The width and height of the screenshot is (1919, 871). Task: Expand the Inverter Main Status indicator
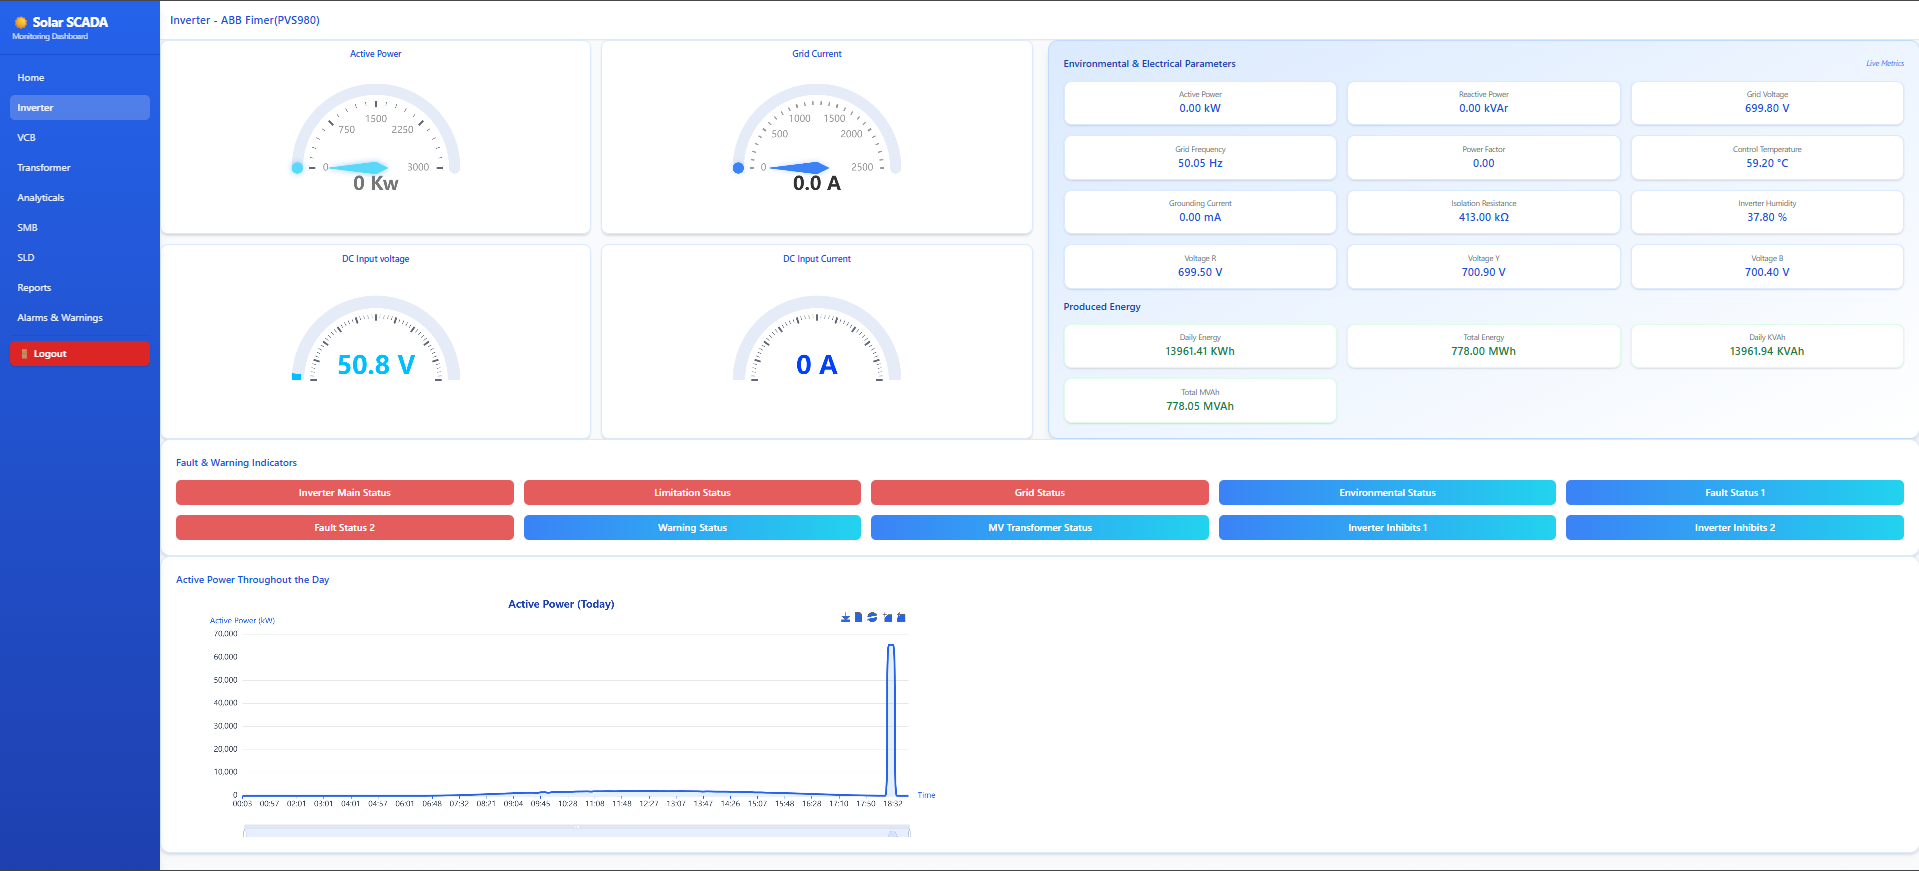coord(344,493)
